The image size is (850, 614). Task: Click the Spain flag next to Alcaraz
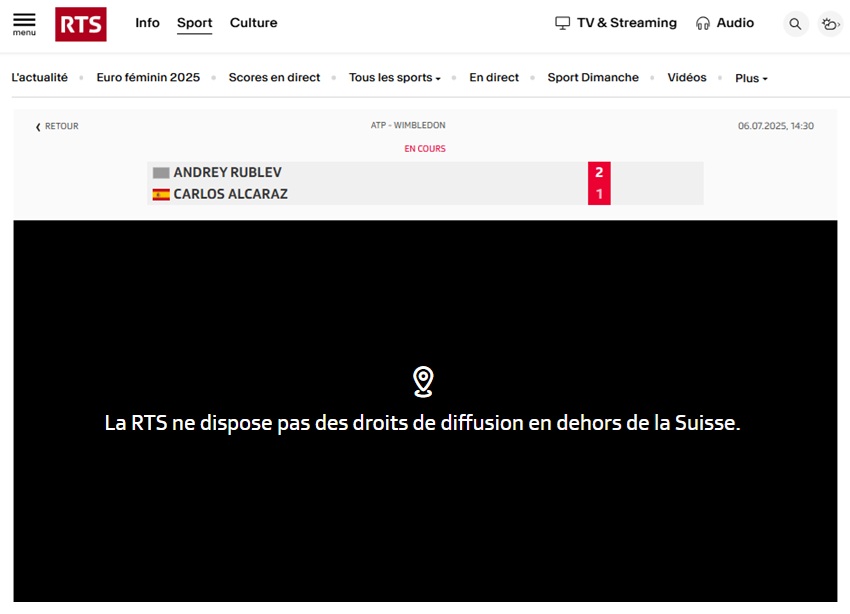click(x=161, y=195)
